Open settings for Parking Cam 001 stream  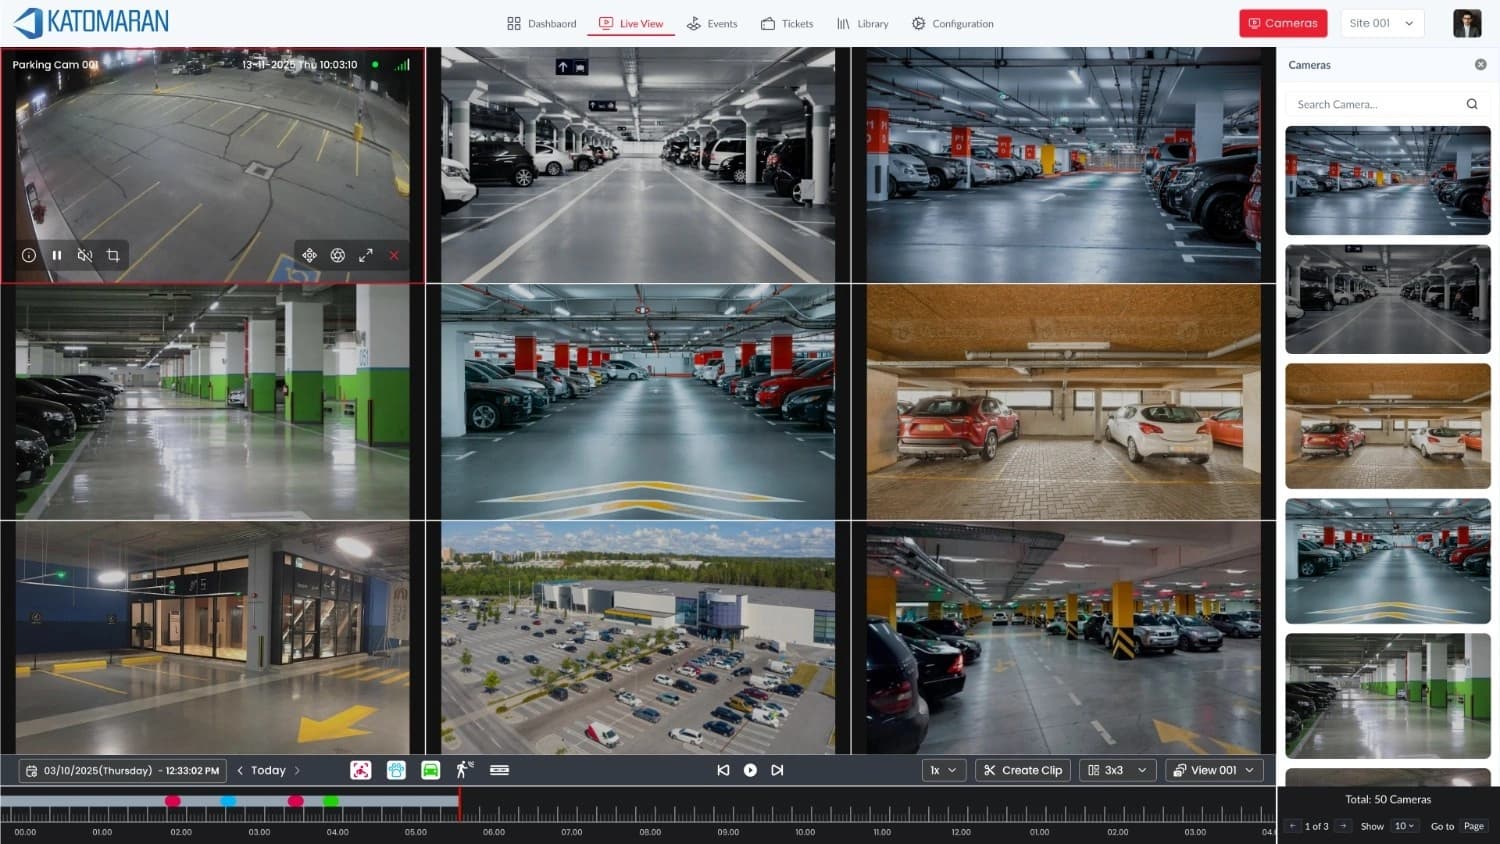pos(338,255)
